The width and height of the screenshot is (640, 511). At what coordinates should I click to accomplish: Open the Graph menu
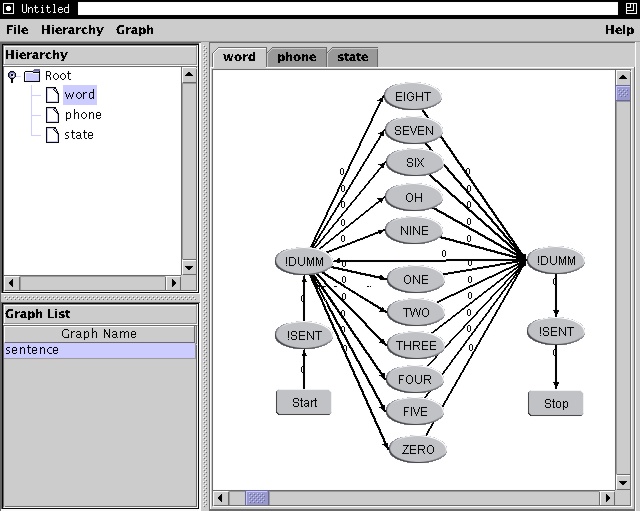tap(135, 30)
